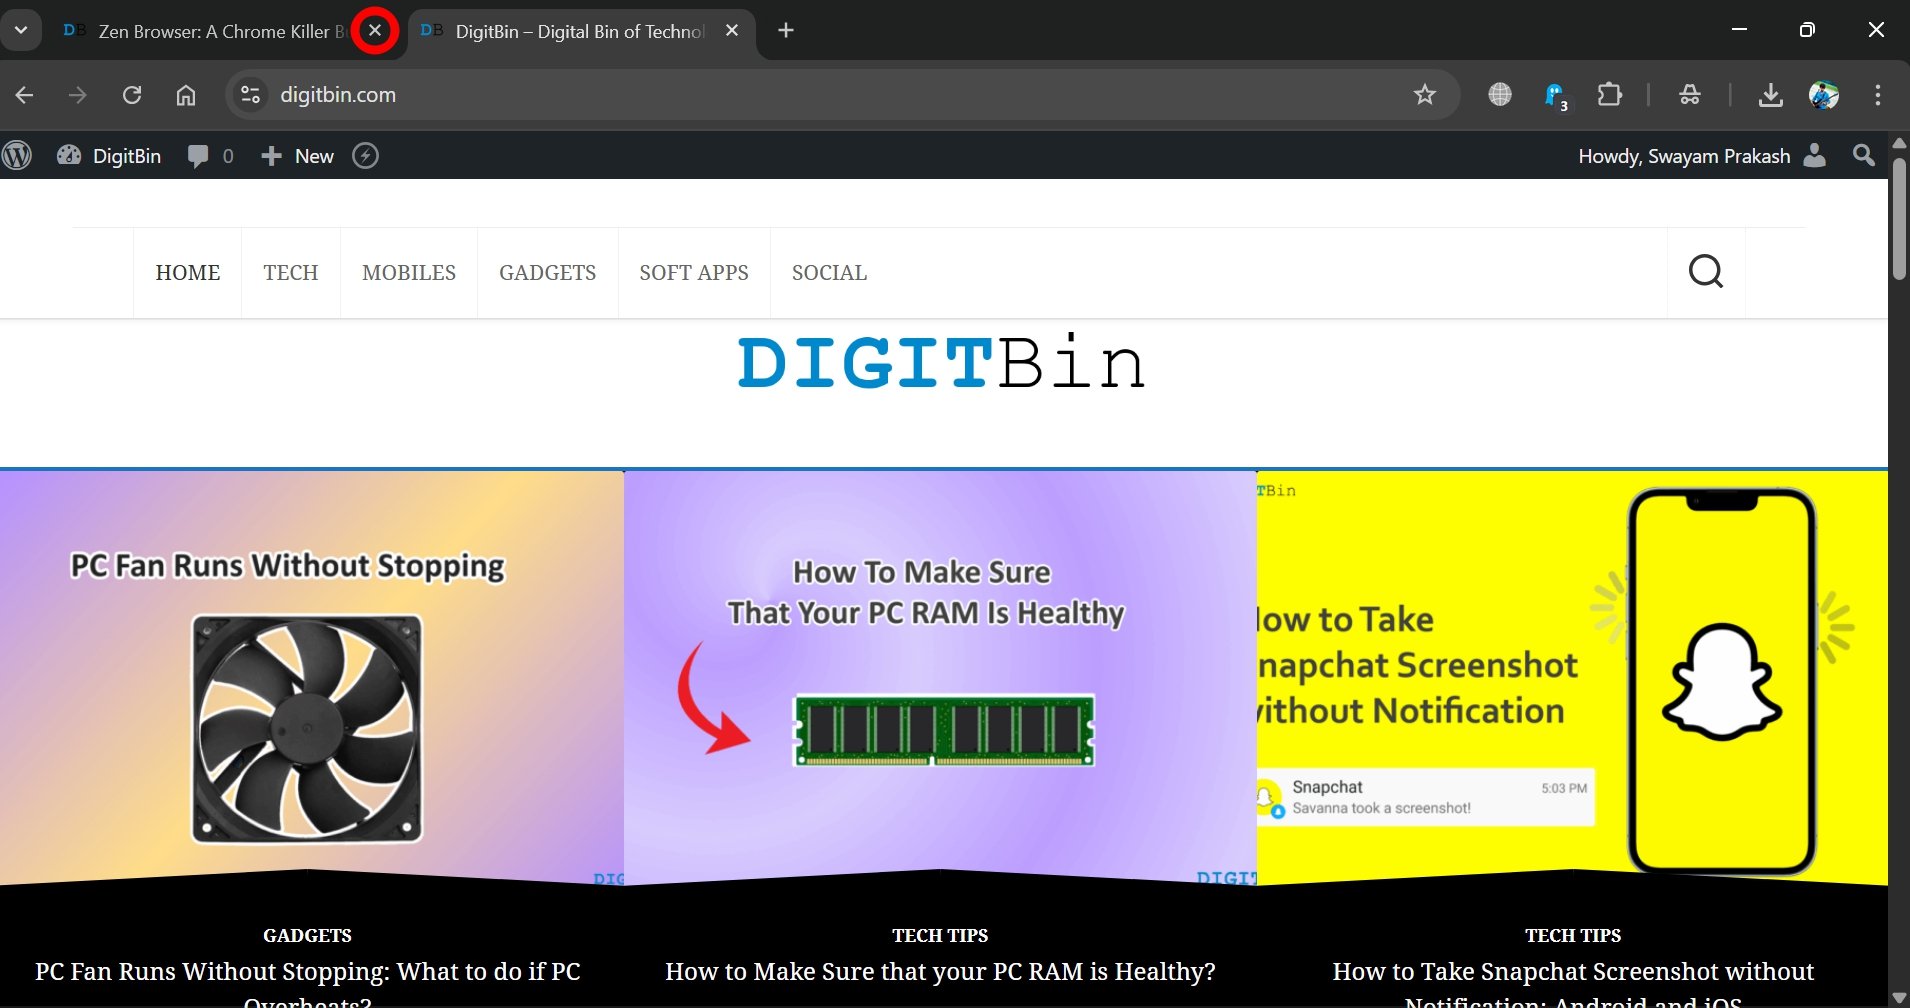Screen dimensions: 1910x1008
Task: Click the lightning bolt admin bar icon
Action: 366,156
